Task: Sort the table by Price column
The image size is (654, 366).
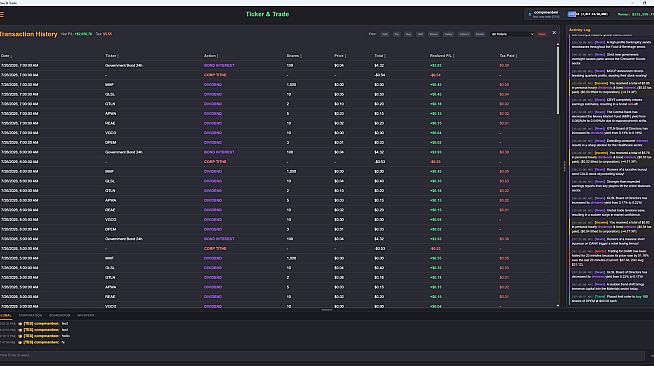Action: tap(340, 55)
